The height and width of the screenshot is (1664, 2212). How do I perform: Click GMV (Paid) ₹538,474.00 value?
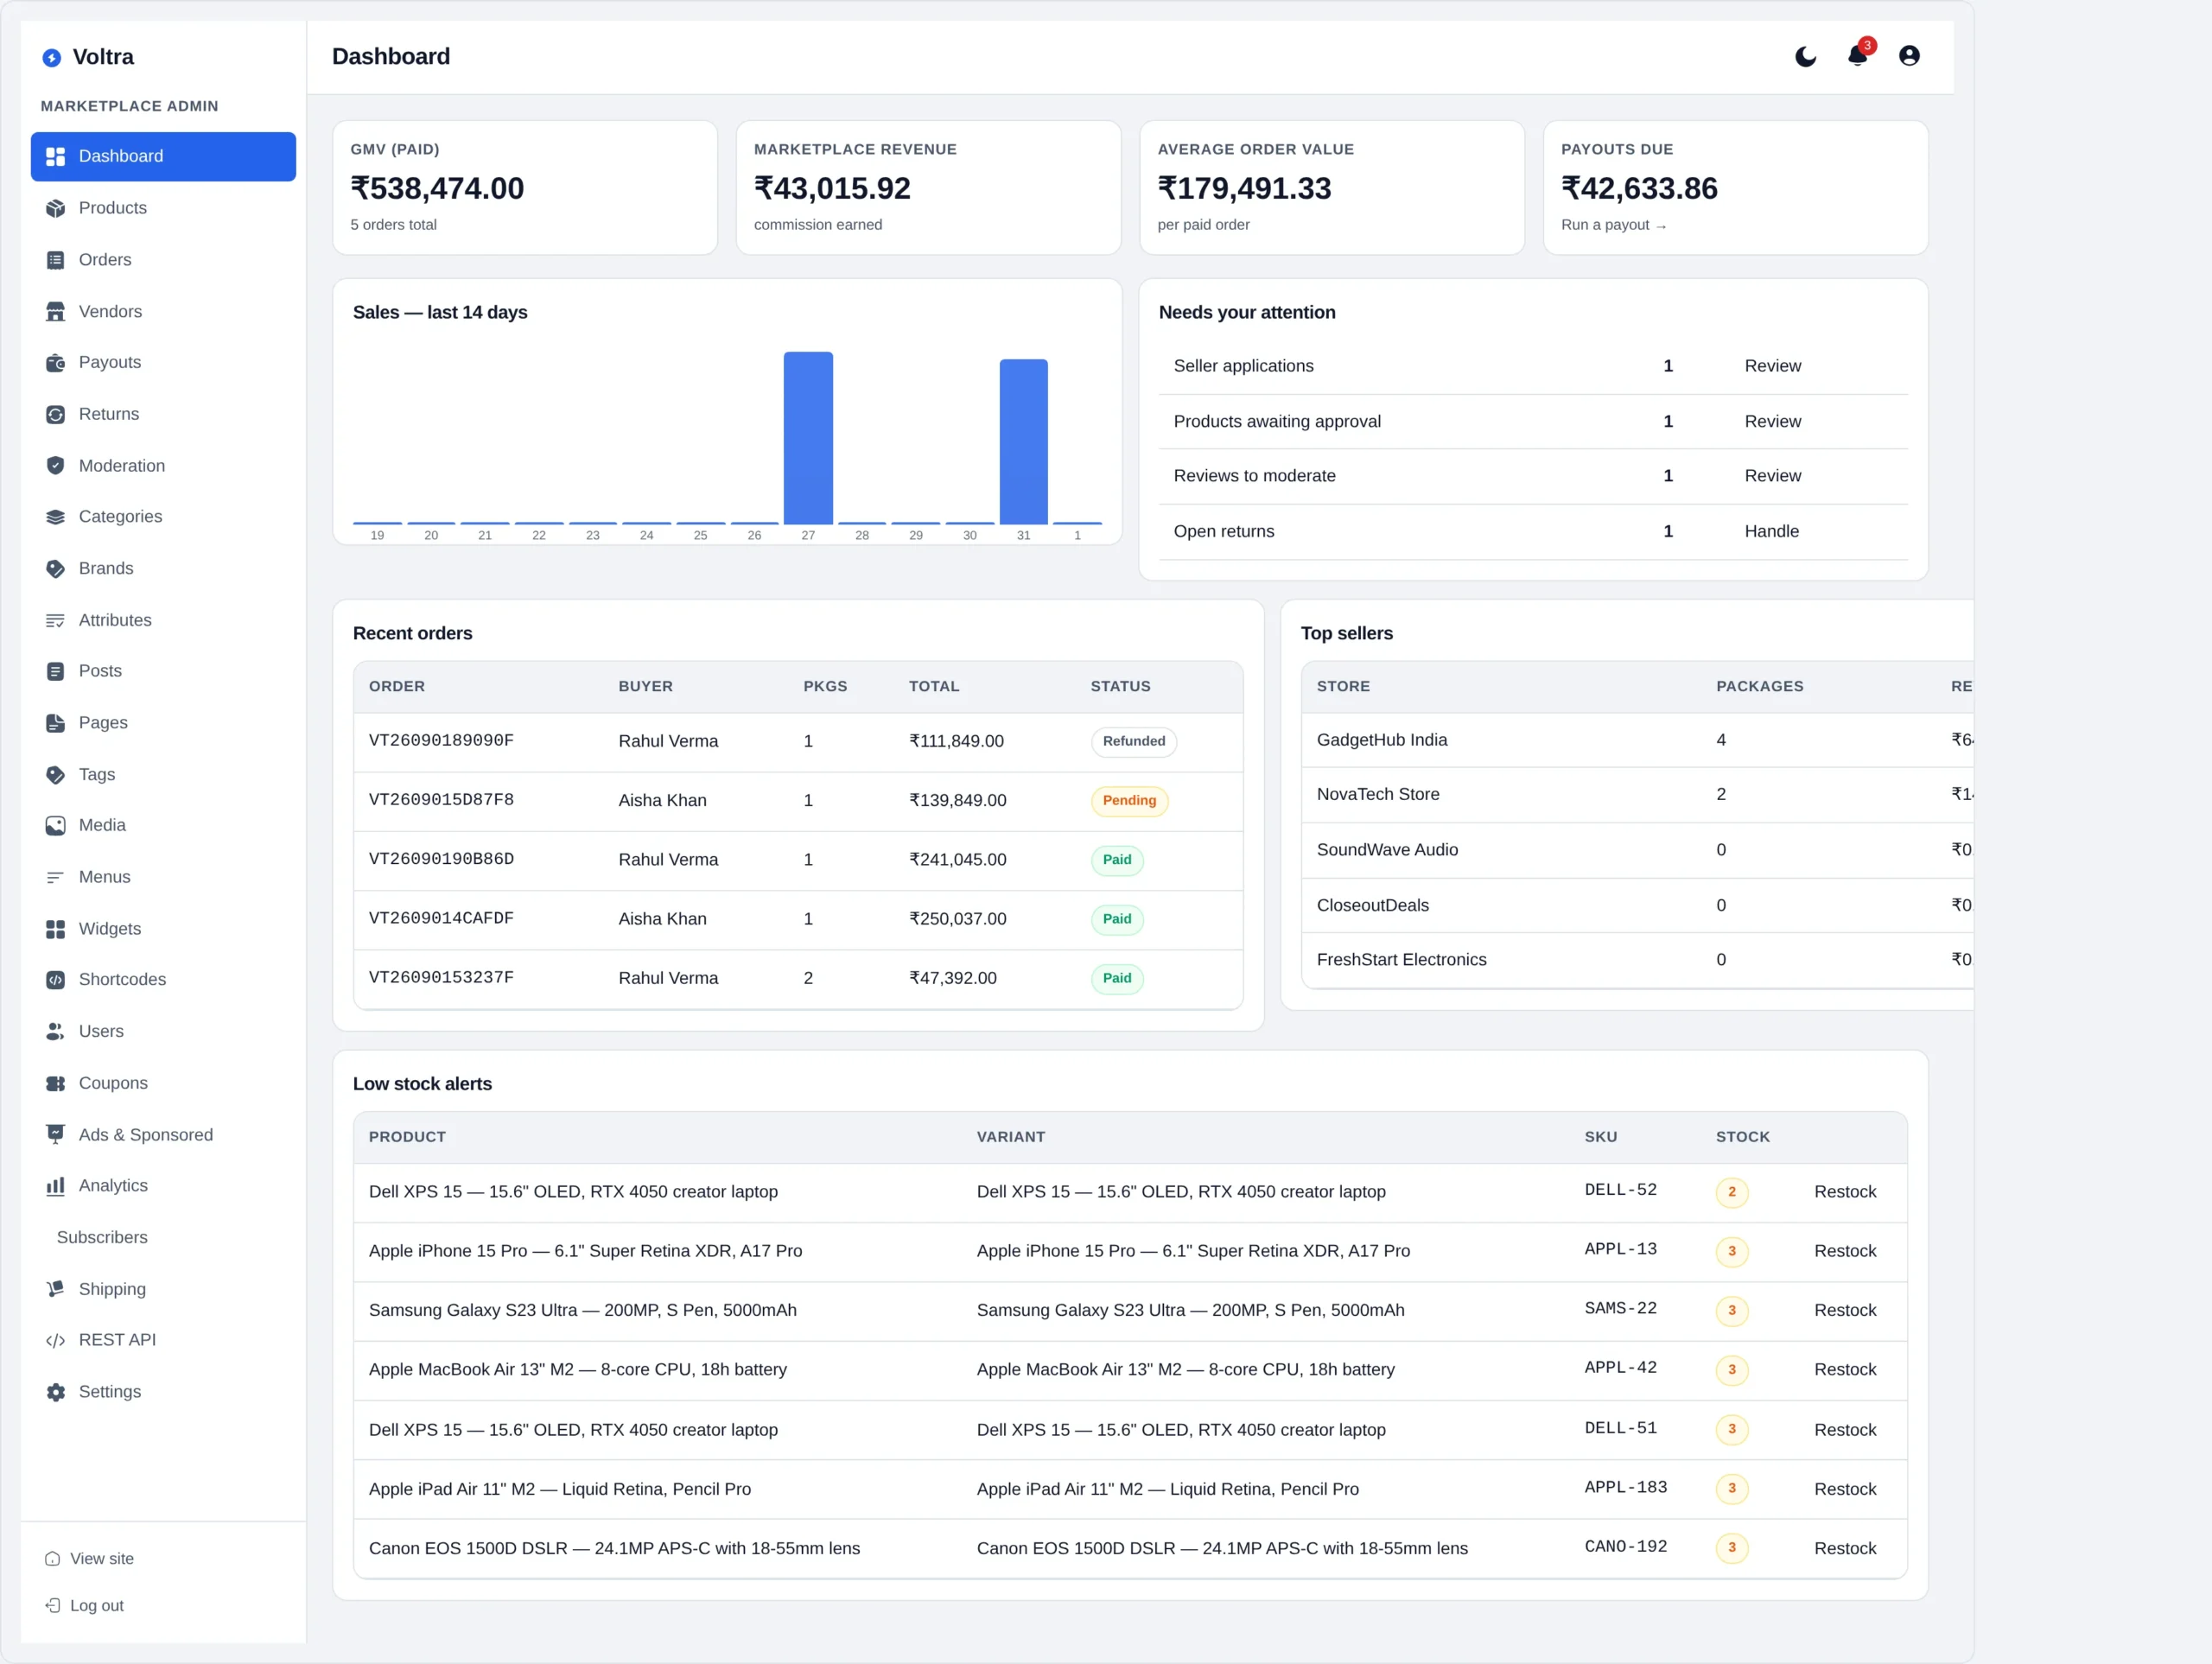[437, 188]
